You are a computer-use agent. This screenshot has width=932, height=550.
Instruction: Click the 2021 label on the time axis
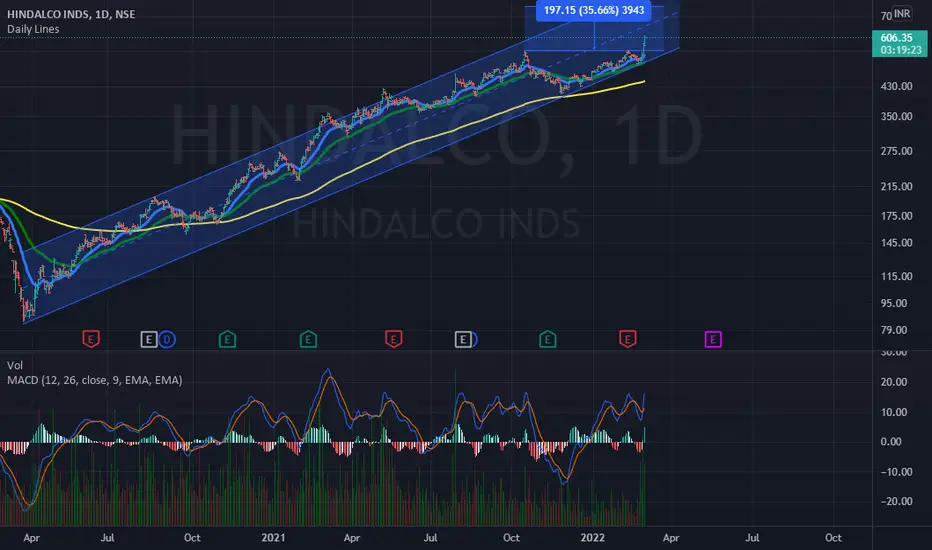[273, 538]
